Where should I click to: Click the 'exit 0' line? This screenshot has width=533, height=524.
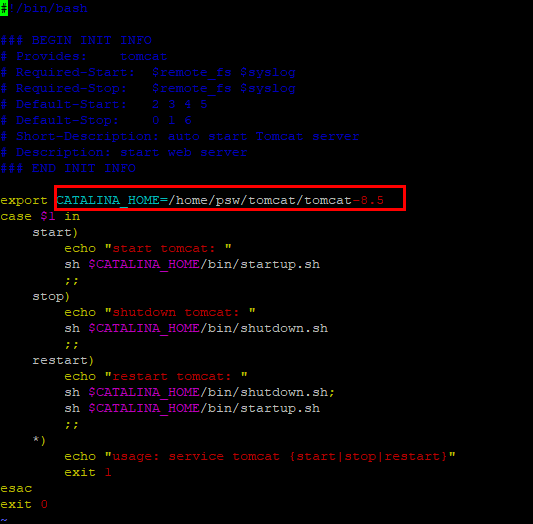(24, 504)
